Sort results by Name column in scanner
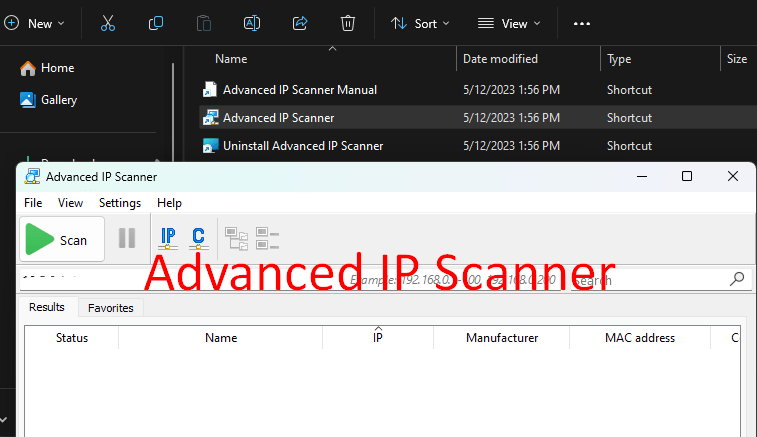The height and width of the screenshot is (437, 757). (x=221, y=338)
